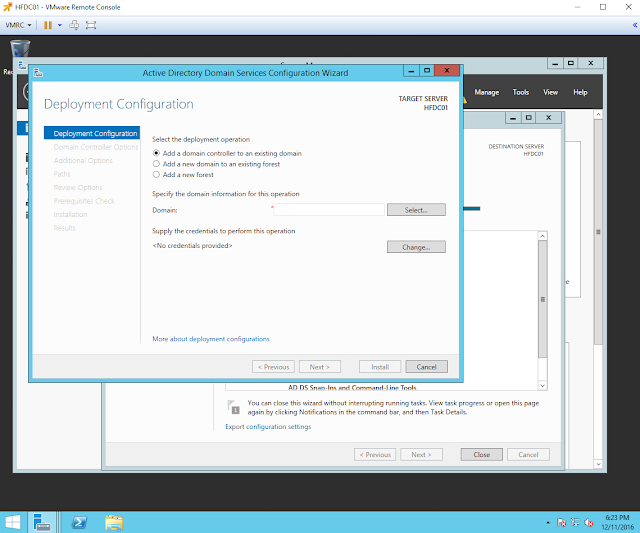Screen dimensions: 640x533
Task: Maximize the AD DS Configuration Wizard window
Action: pyautogui.click(x=427, y=71)
